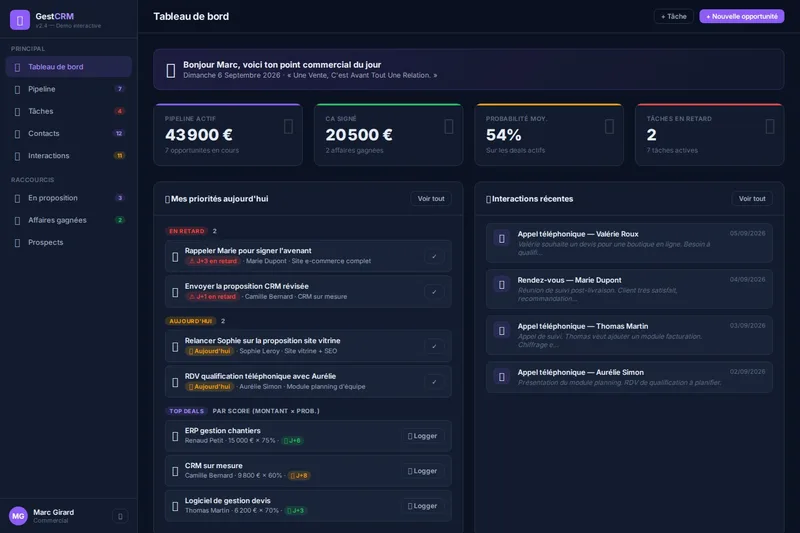Click Aujourd'hui badge under Relancer Sophie
This screenshot has height=533, width=800.
209,351
